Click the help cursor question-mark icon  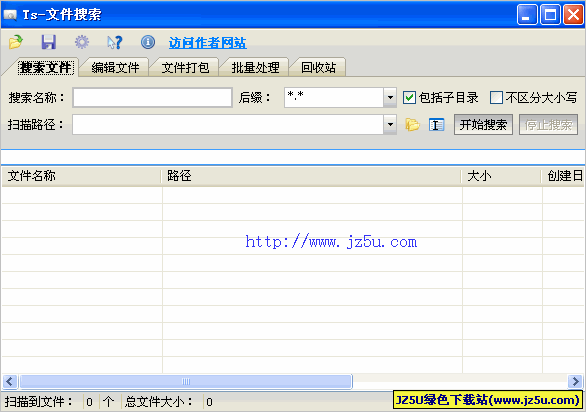[x=115, y=42]
